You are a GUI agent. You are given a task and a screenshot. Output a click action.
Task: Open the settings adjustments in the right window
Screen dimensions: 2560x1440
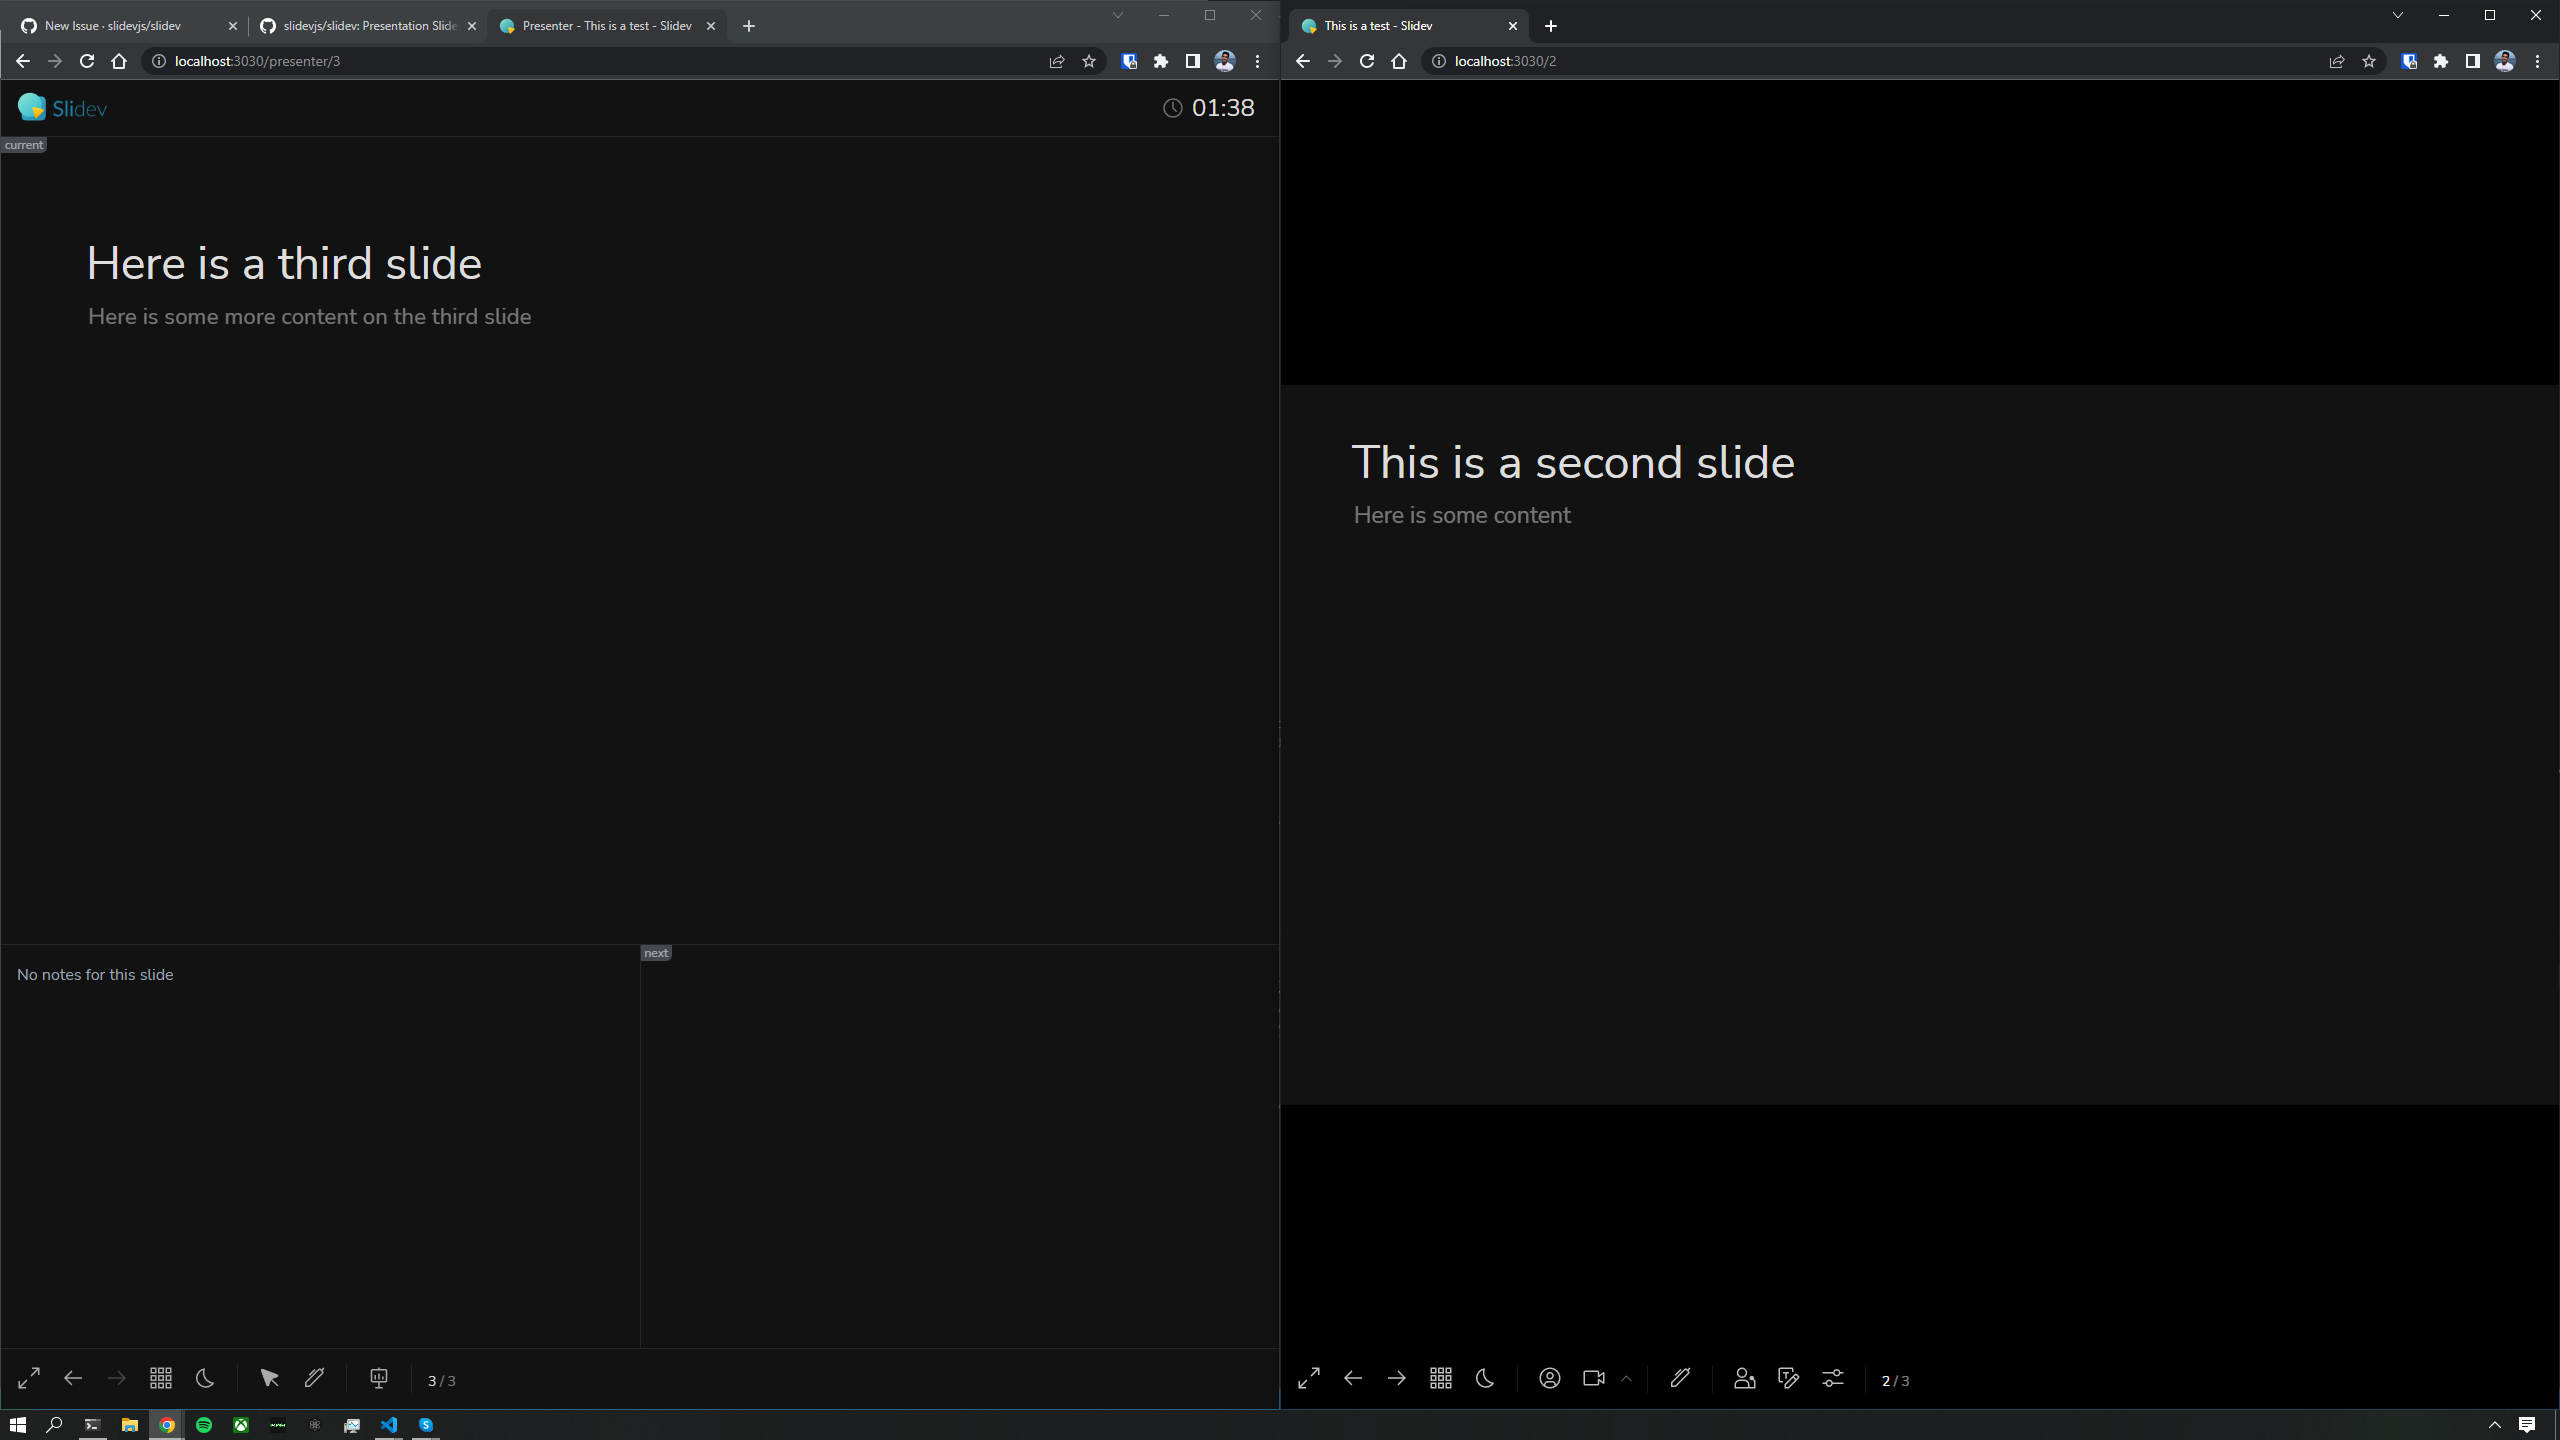[1833, 1378]
